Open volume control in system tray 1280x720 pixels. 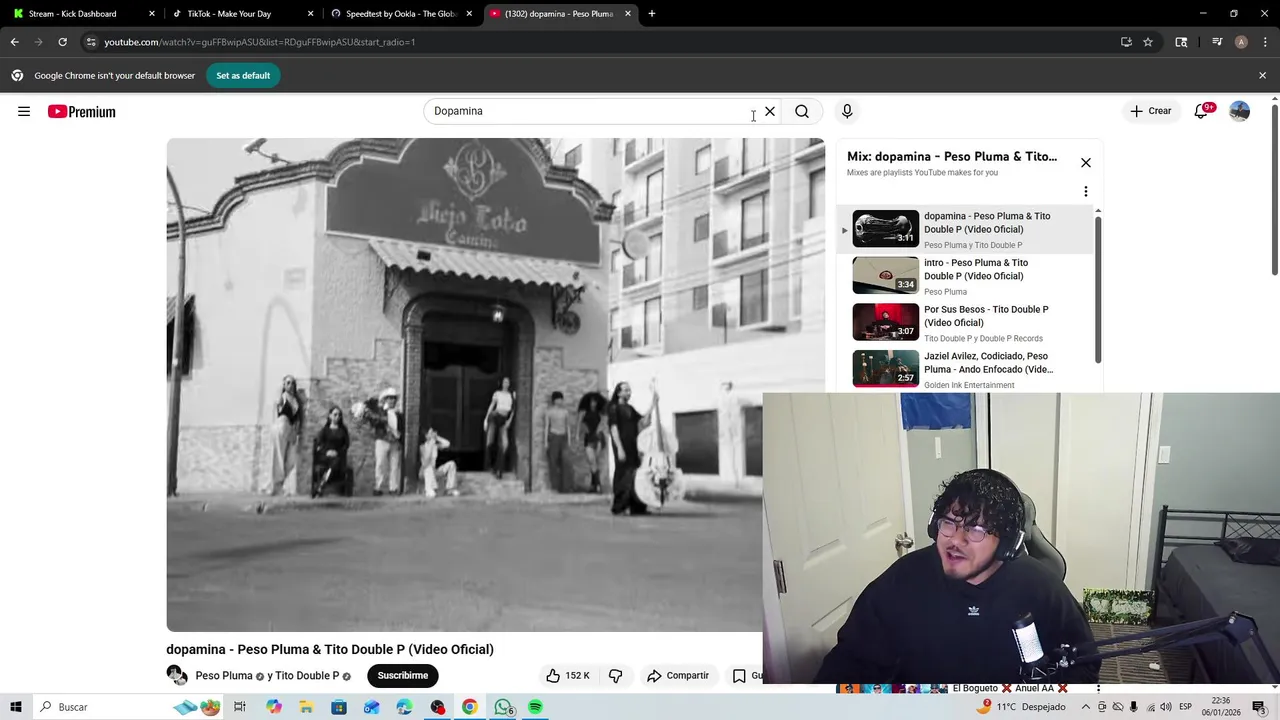coord(1165,707)
